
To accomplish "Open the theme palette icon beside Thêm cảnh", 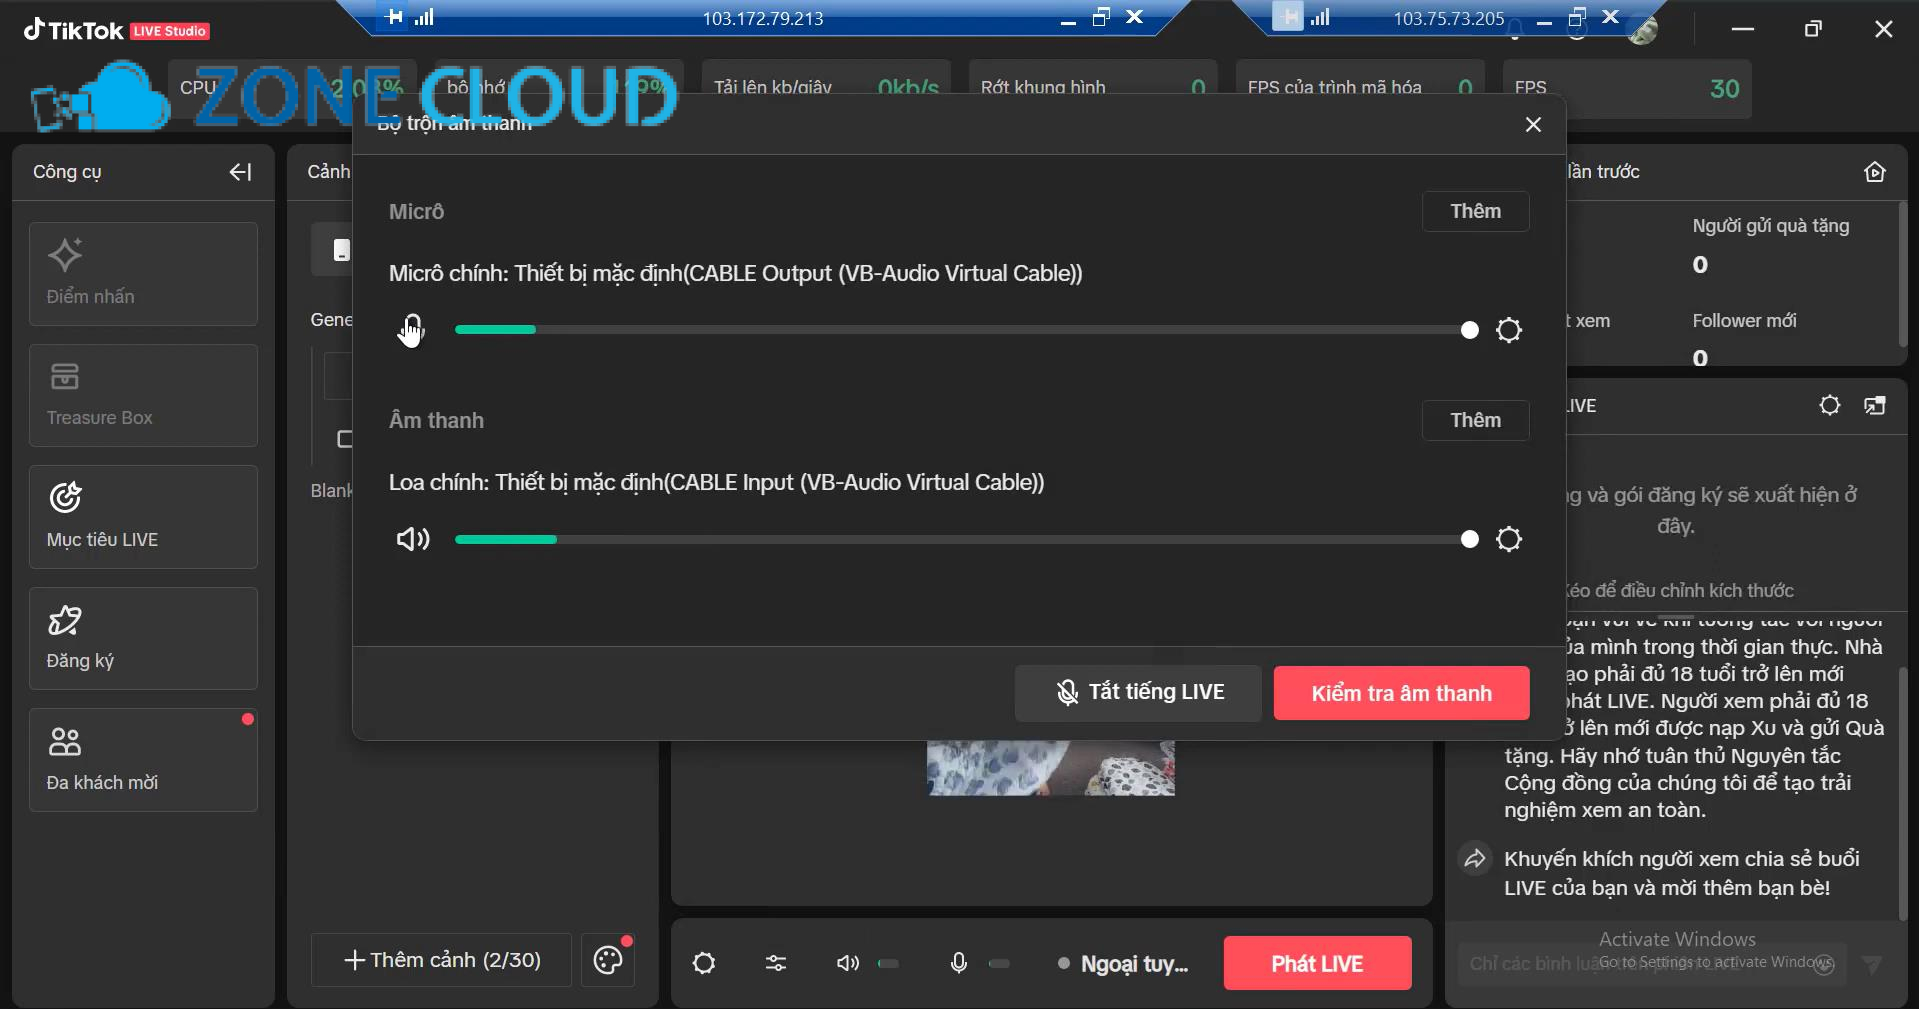I will [x=608, y=960].
